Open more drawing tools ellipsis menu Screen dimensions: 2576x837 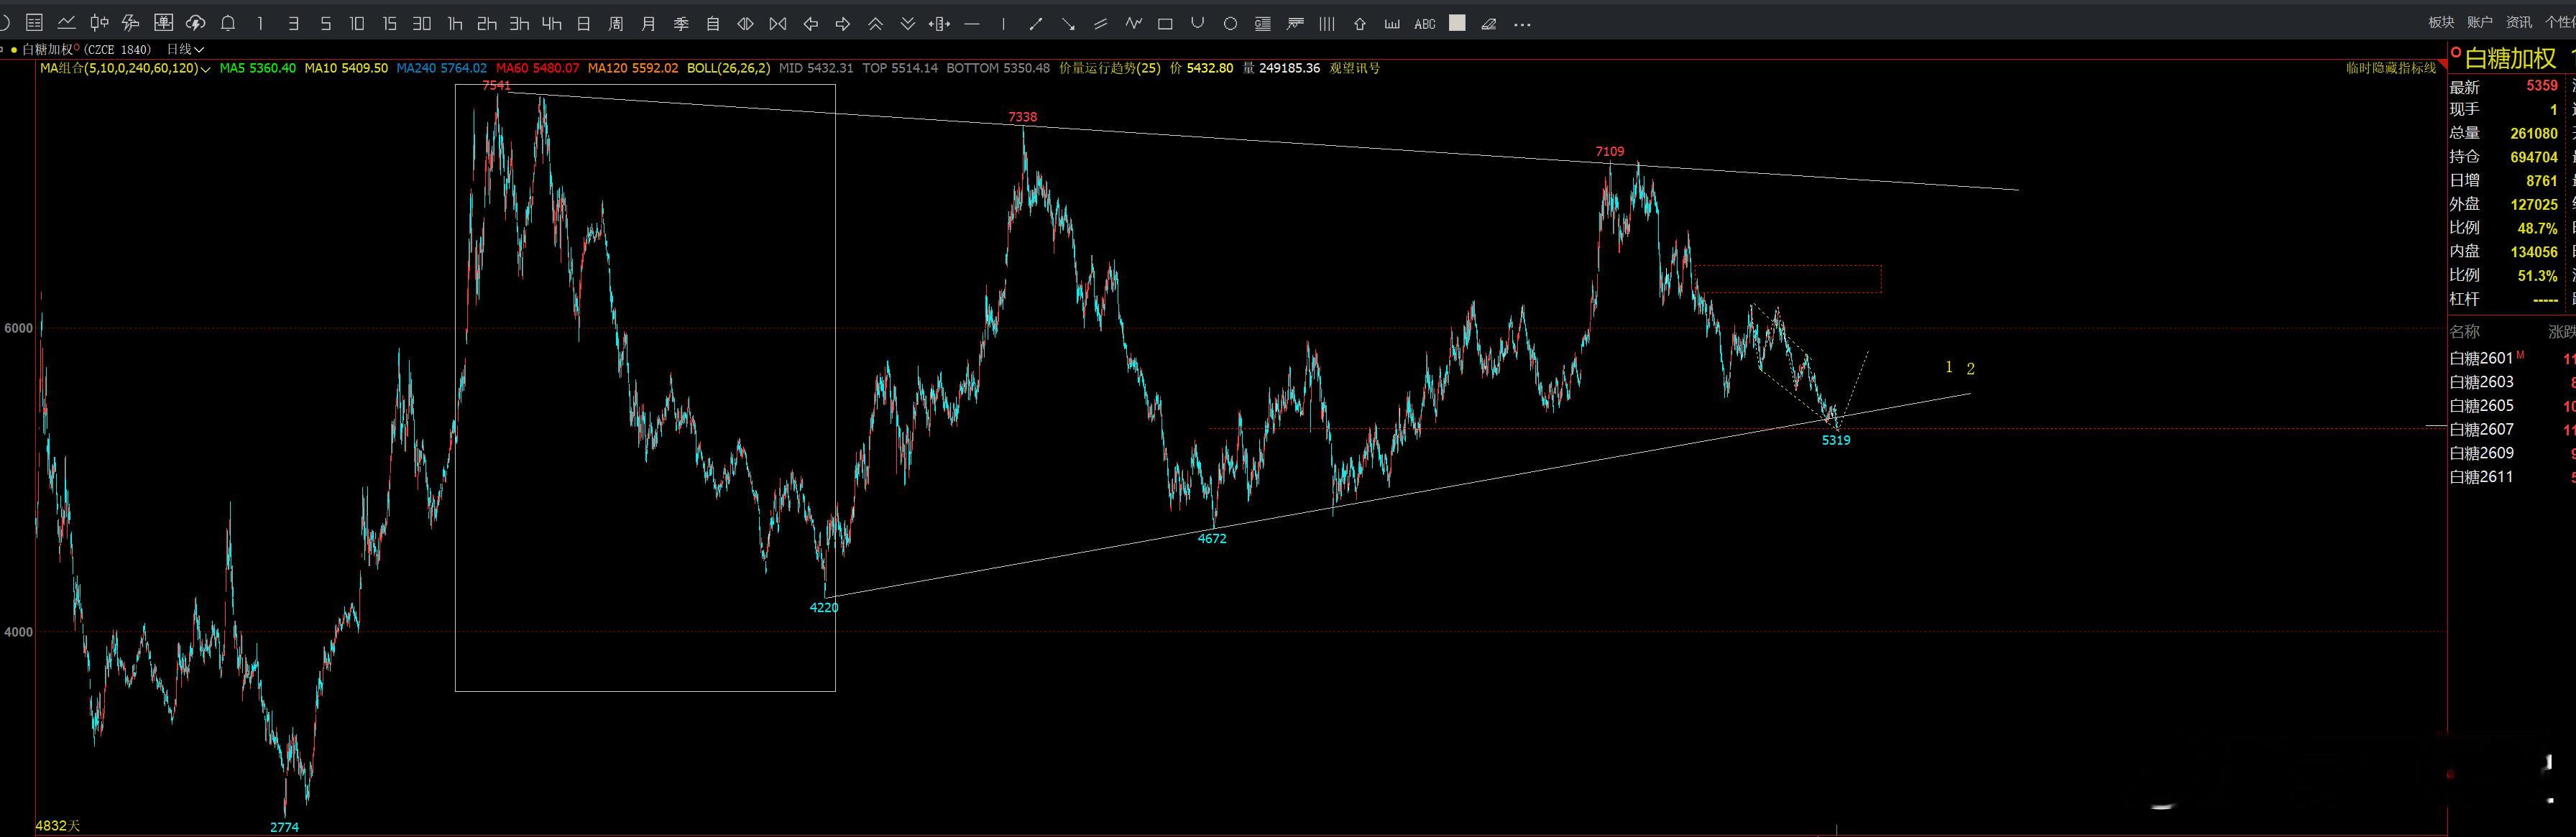pyautogui.click(x=1522, y=24)
